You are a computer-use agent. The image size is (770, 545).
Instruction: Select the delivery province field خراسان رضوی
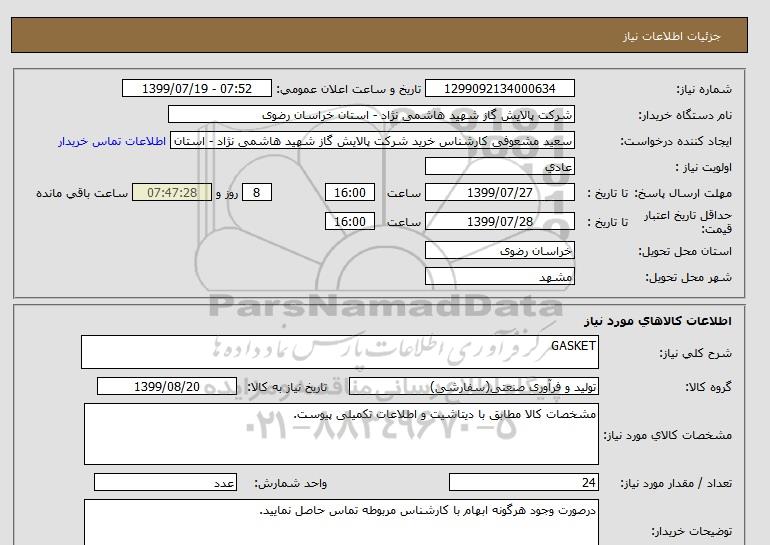pyautogui.click(x=500, y=251)
